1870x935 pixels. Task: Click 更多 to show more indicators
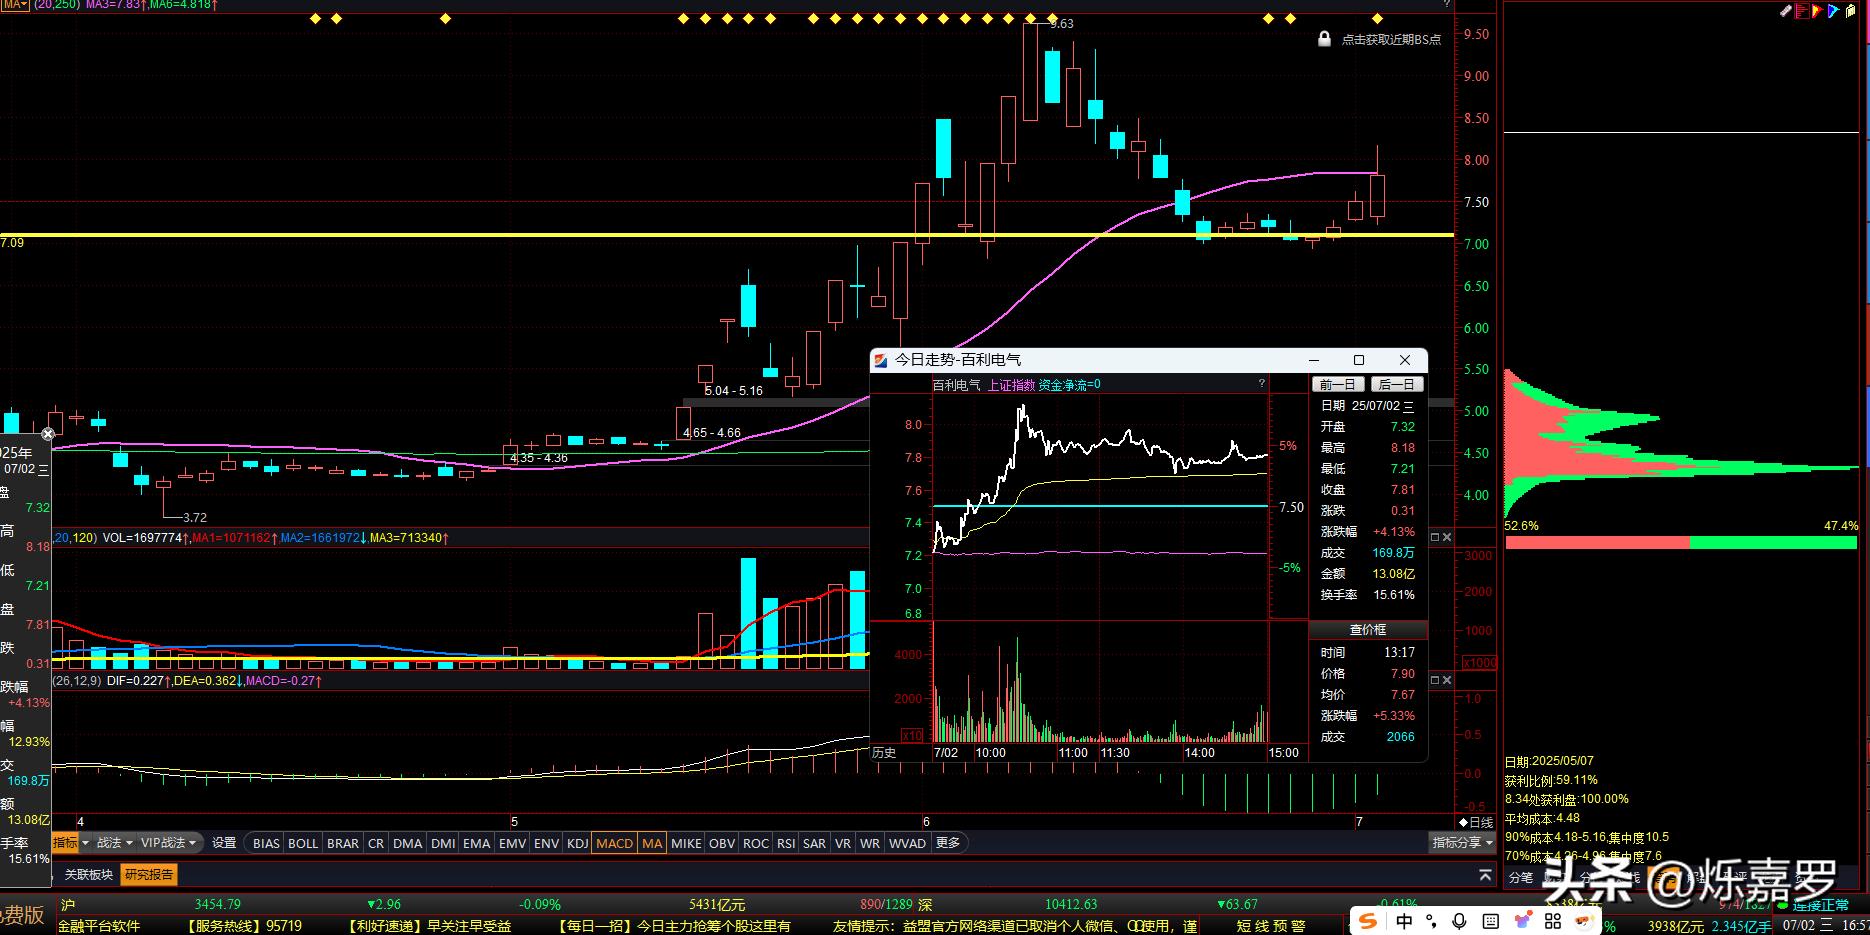[948, 843]
